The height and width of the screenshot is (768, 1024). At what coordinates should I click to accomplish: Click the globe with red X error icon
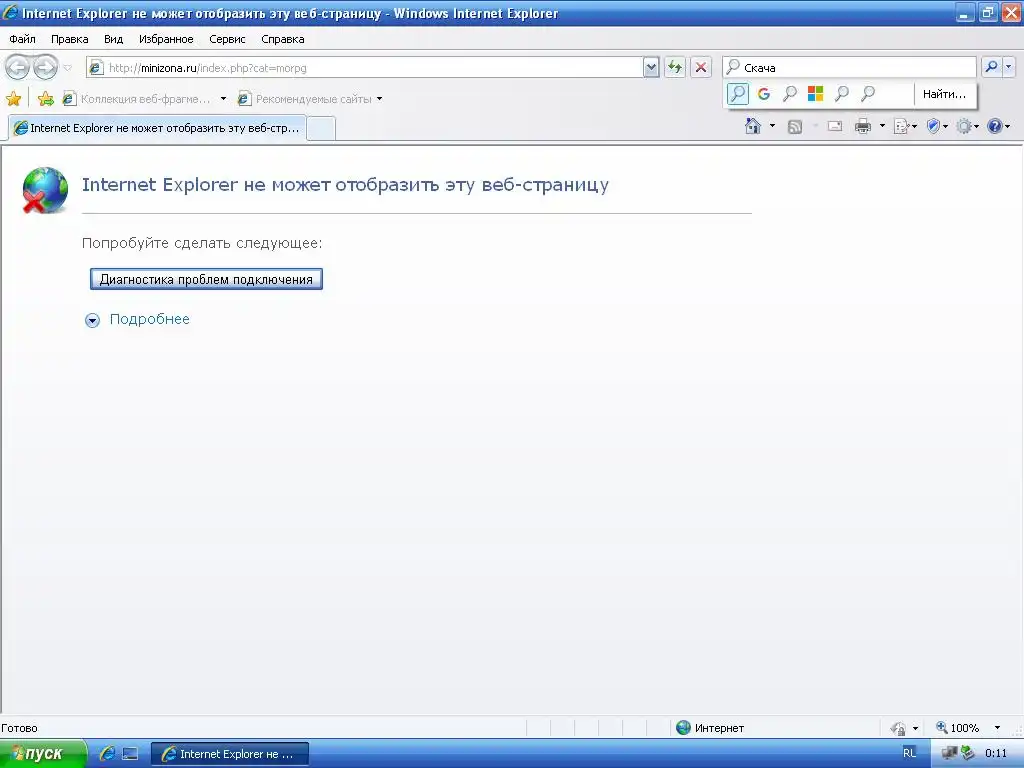tap(45, 190)
